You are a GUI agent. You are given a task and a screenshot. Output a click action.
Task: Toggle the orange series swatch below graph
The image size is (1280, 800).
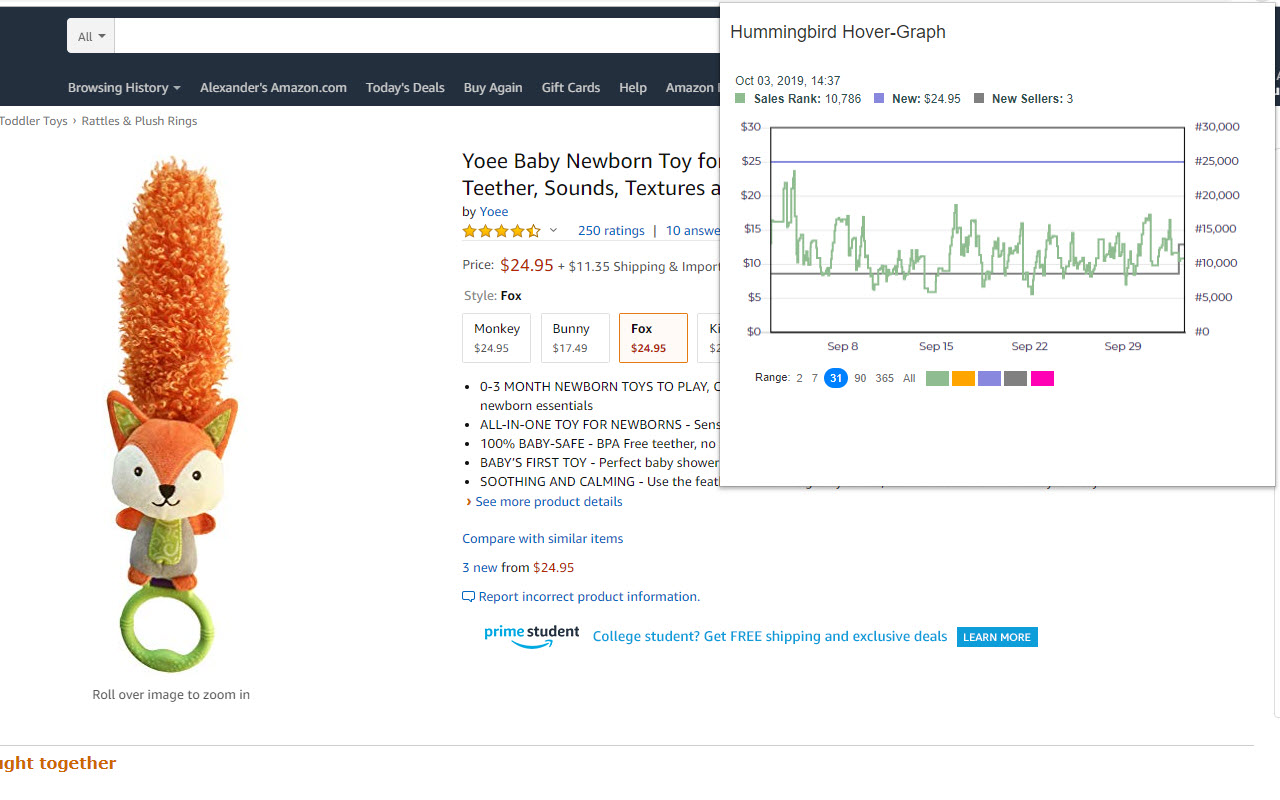pos(963,379)
